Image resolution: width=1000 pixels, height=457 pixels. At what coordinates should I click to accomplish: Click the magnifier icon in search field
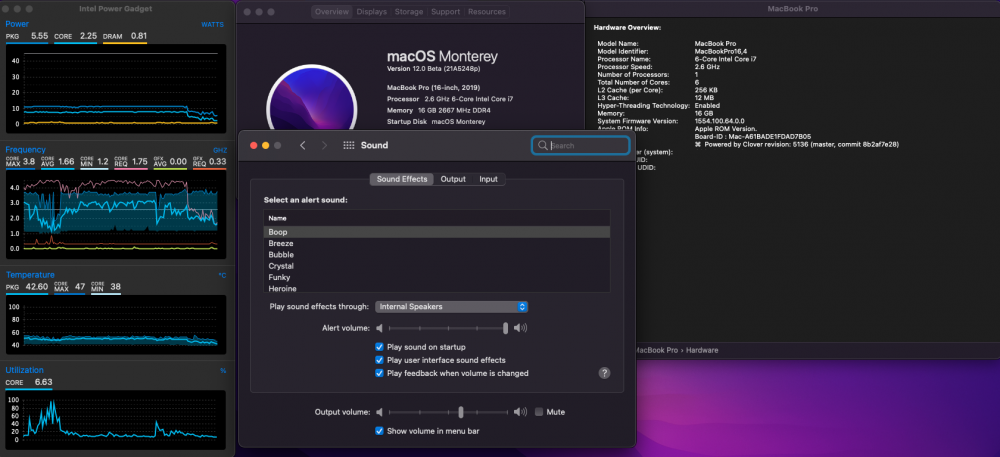tap(543, 145)
